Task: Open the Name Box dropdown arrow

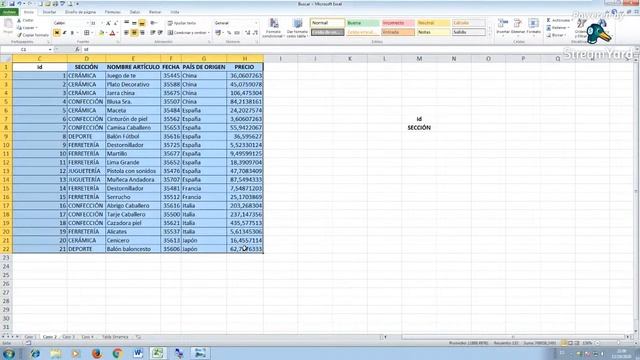Action: click(x=50, y=49)
